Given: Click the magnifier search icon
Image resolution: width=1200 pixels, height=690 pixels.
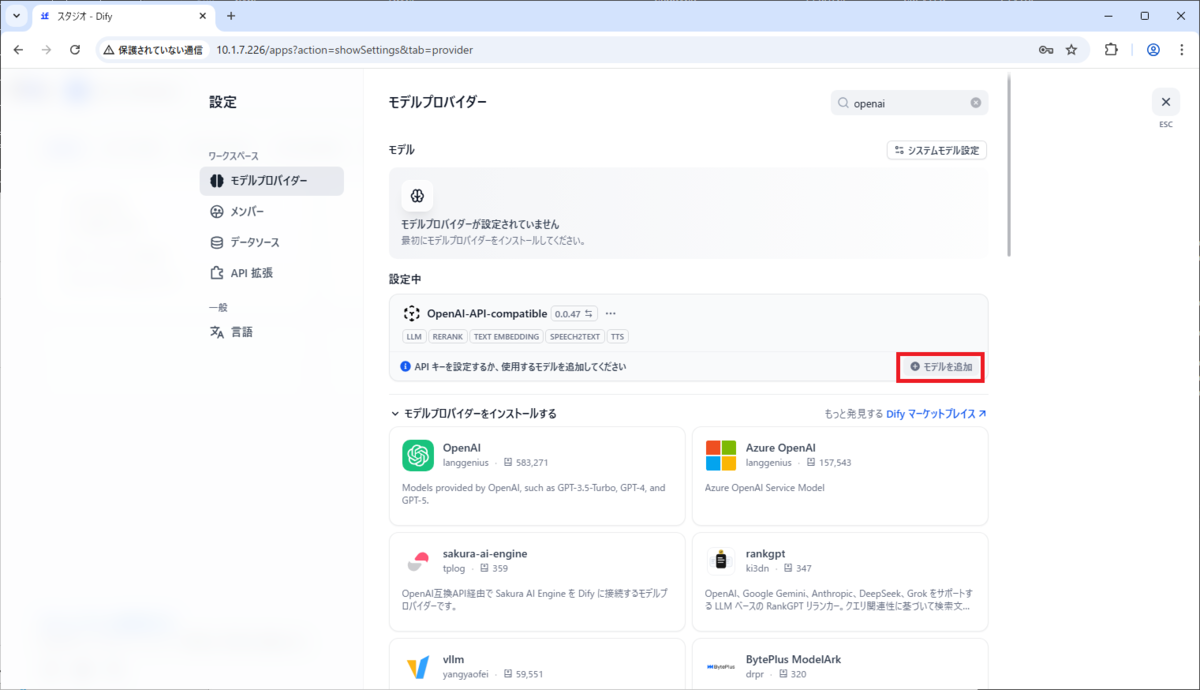Looking at the screenshot, I should pos(844,103).
